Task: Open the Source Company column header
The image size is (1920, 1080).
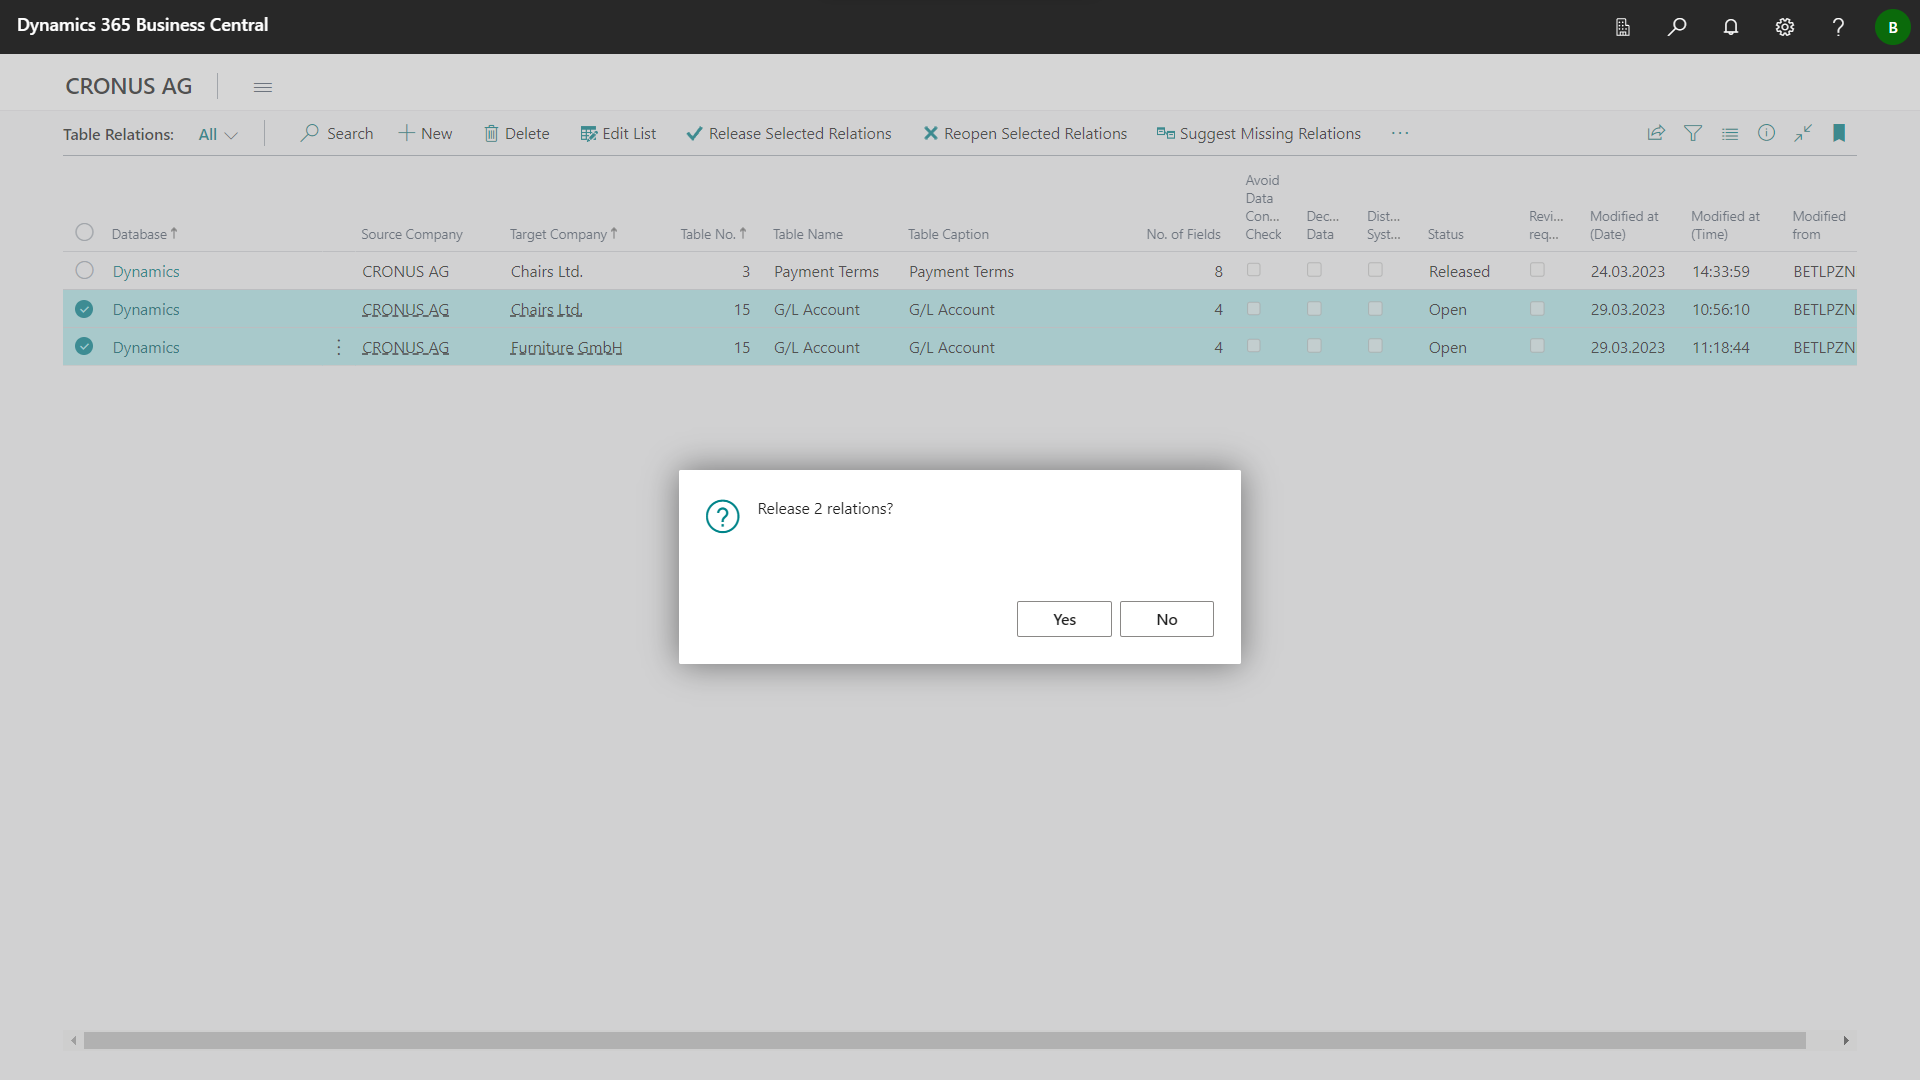Action: 412,234
